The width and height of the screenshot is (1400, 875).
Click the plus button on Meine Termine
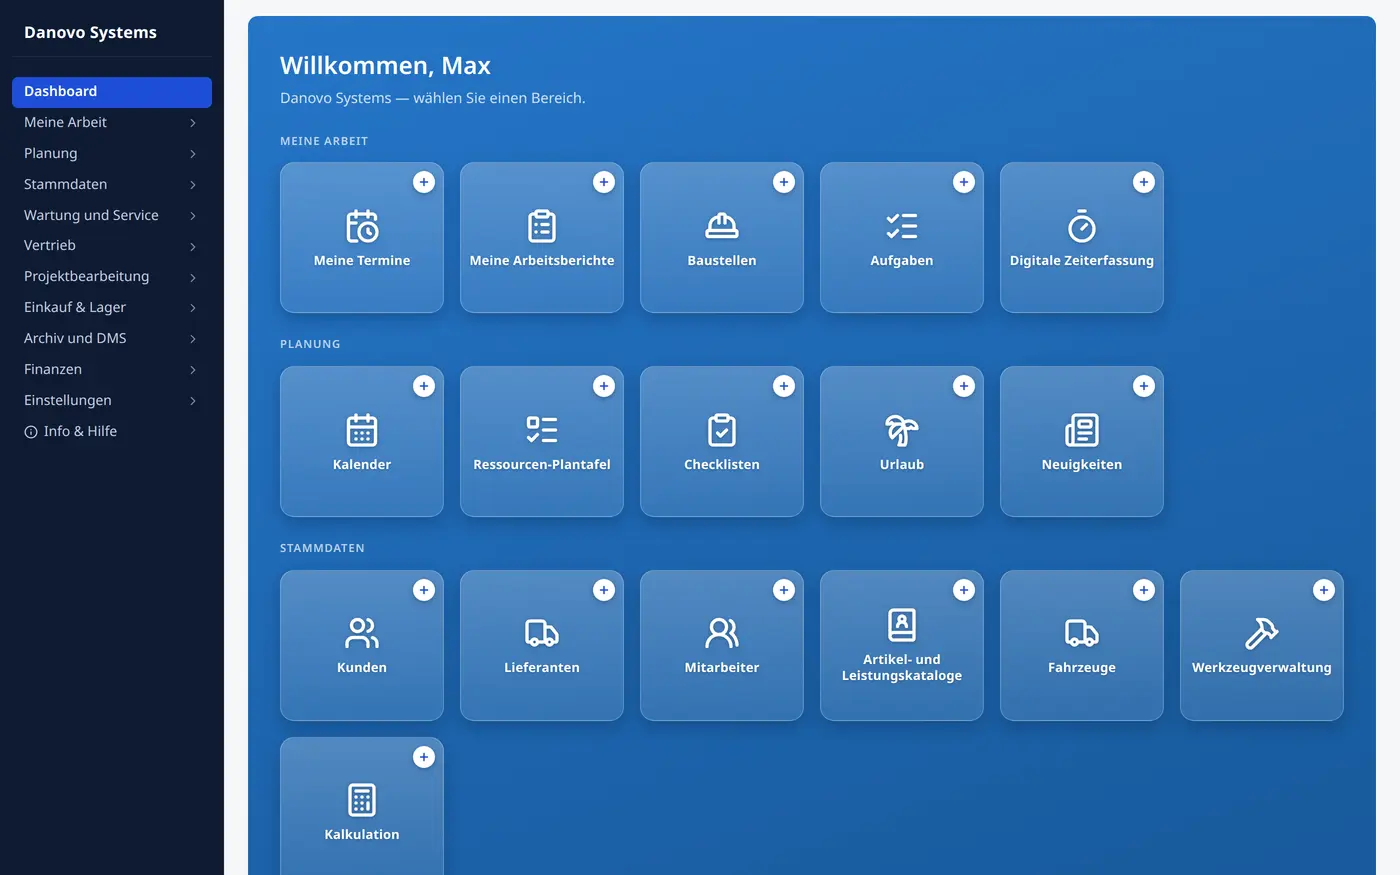(x=424, y=182)
